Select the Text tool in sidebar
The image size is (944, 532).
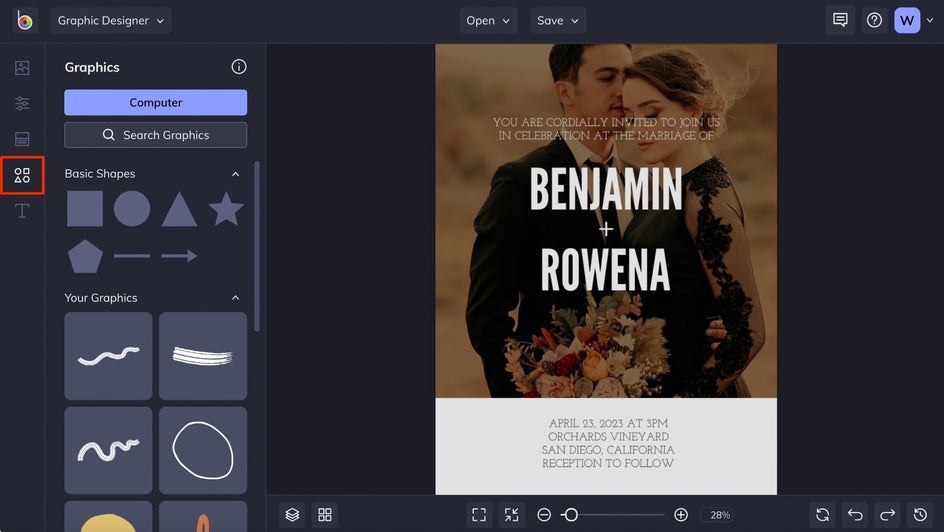point(22,211)
